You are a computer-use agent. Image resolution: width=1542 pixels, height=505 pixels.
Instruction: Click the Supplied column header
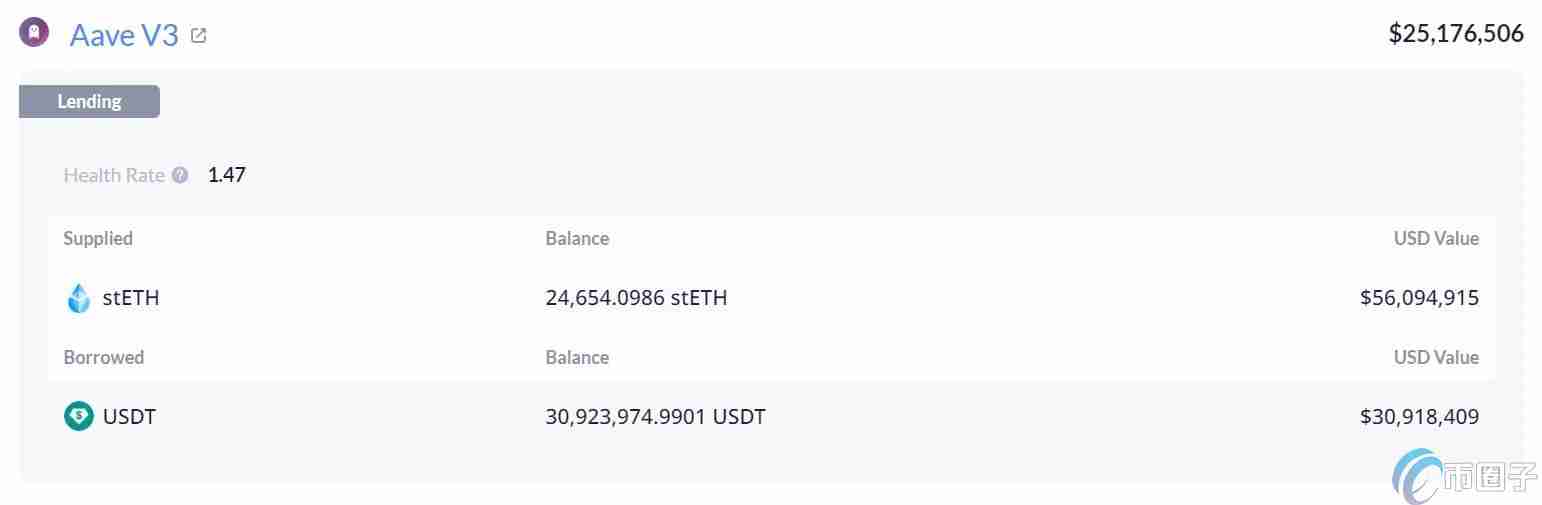click(98, 238)
